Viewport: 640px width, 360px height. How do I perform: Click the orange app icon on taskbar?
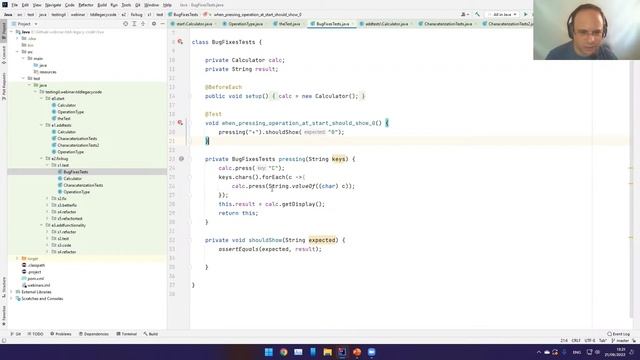click(357, 352)
